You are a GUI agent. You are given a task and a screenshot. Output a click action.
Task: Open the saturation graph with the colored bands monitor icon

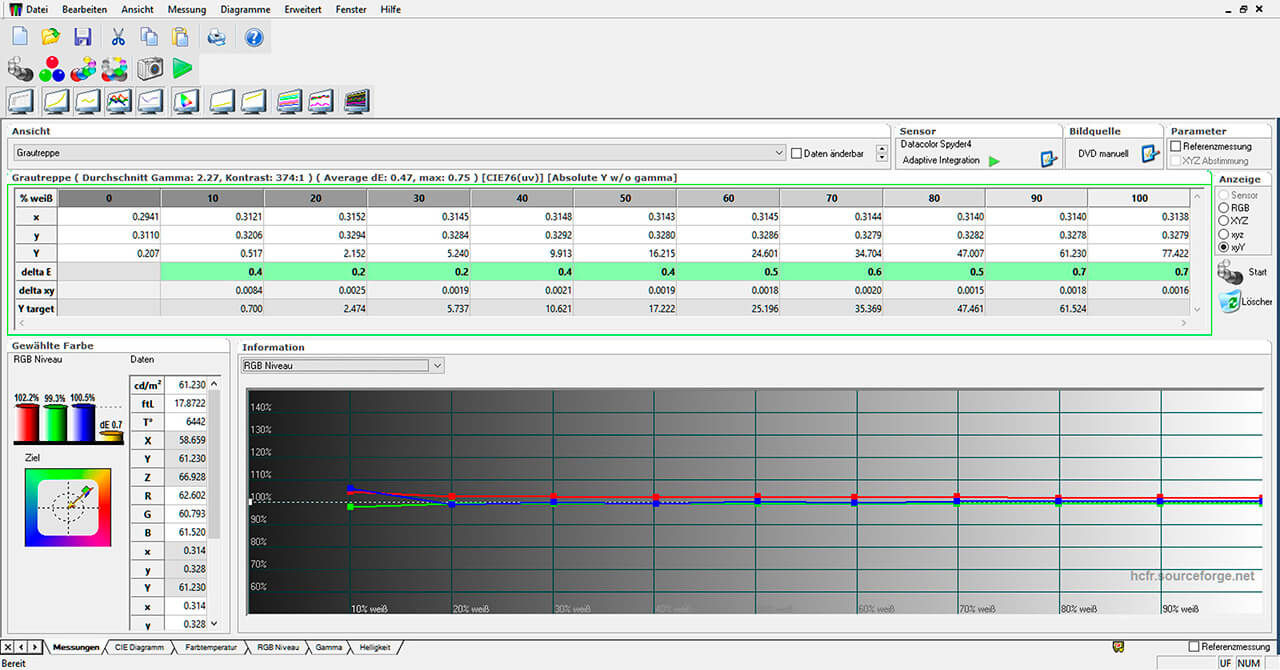(x=290, y=101)
